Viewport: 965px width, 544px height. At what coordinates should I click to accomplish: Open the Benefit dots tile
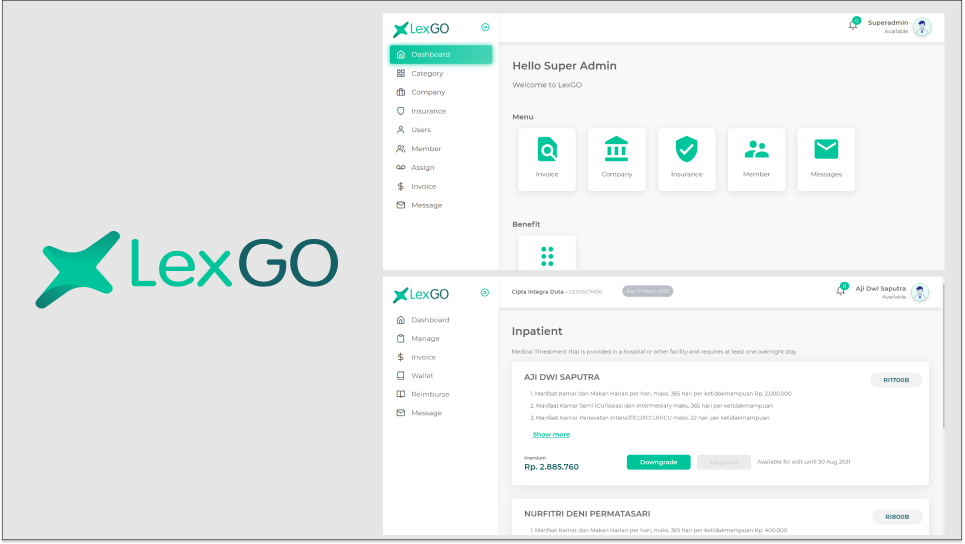pyautogui.click(x=547, y=254)
